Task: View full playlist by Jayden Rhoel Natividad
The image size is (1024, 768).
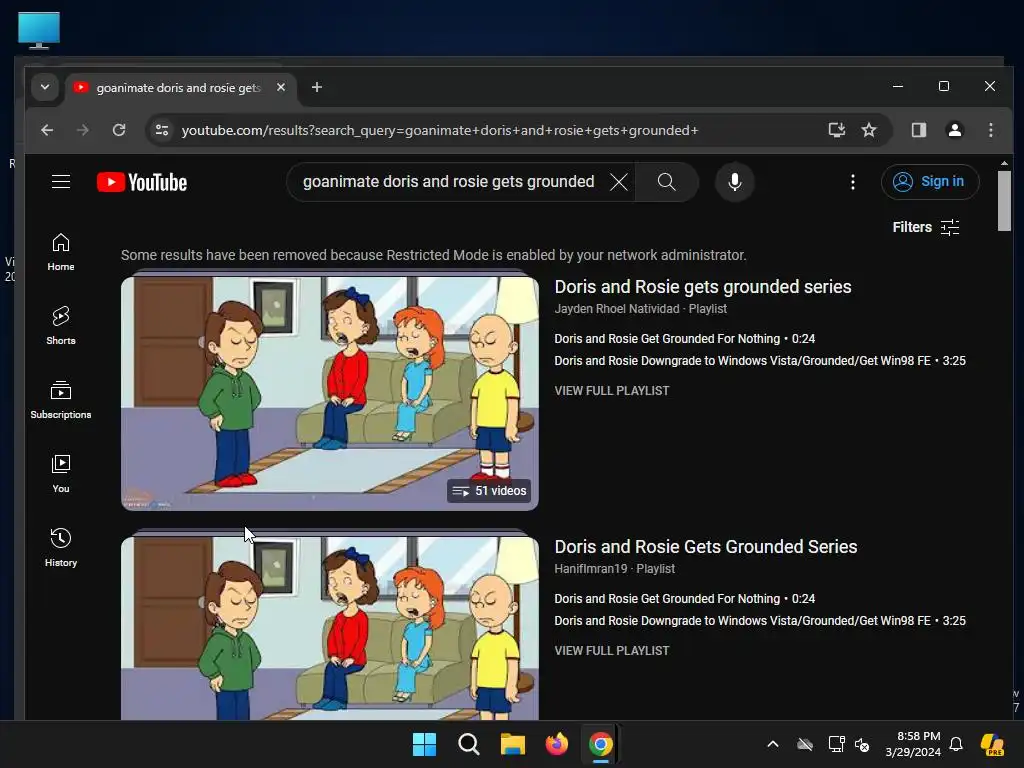Action: point(612,391)
